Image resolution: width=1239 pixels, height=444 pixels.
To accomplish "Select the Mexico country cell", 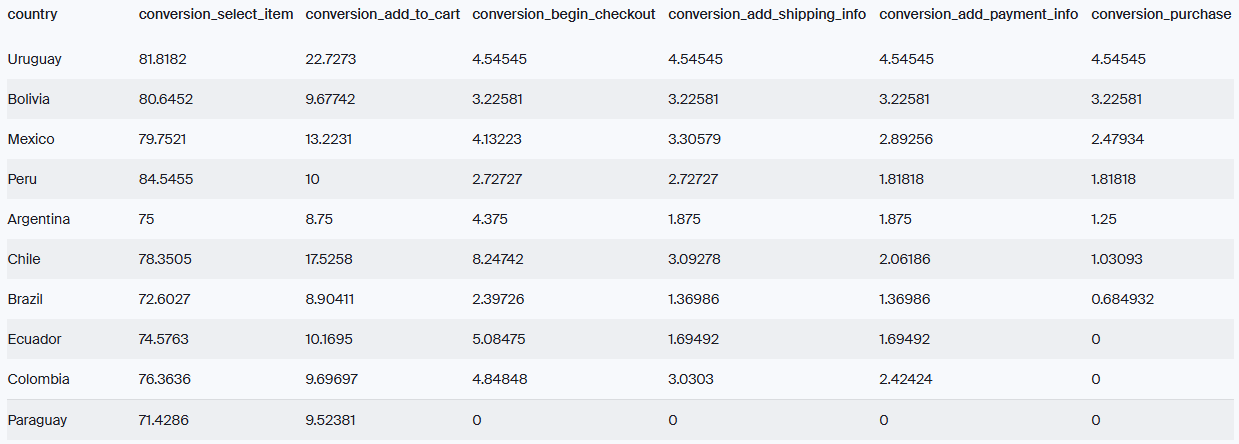I will (31, 139).
